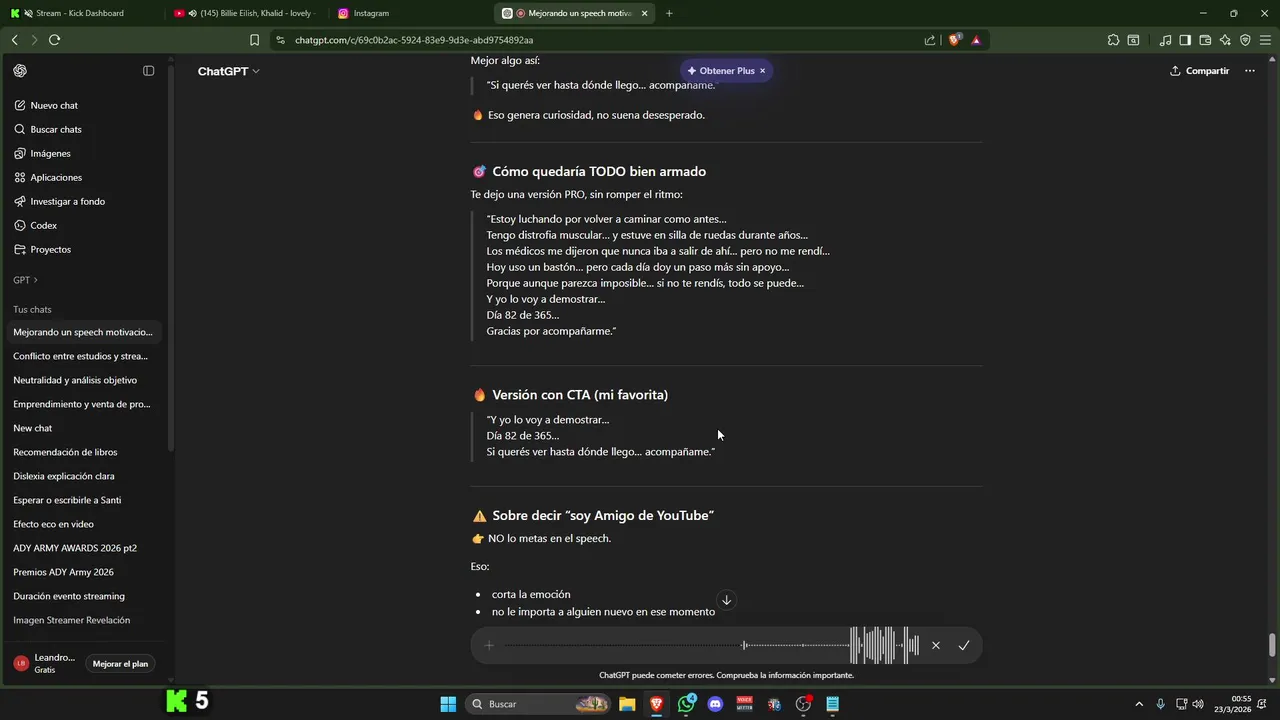Share the conversation with Compartir

click(x=1199, y=71)
